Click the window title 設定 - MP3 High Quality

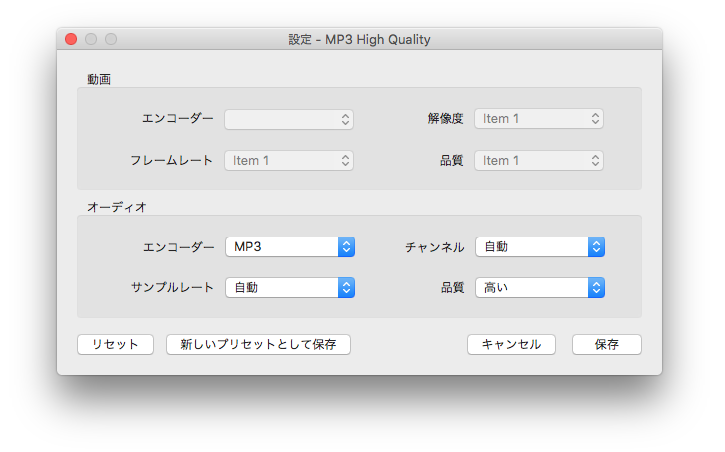coord(359,40)
